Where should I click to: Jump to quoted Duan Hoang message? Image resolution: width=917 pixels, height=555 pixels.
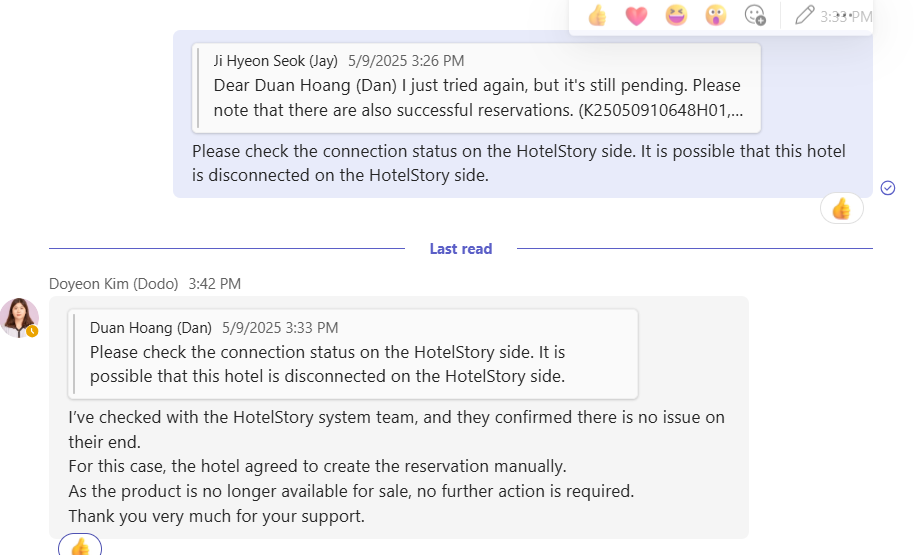(352, 353)
